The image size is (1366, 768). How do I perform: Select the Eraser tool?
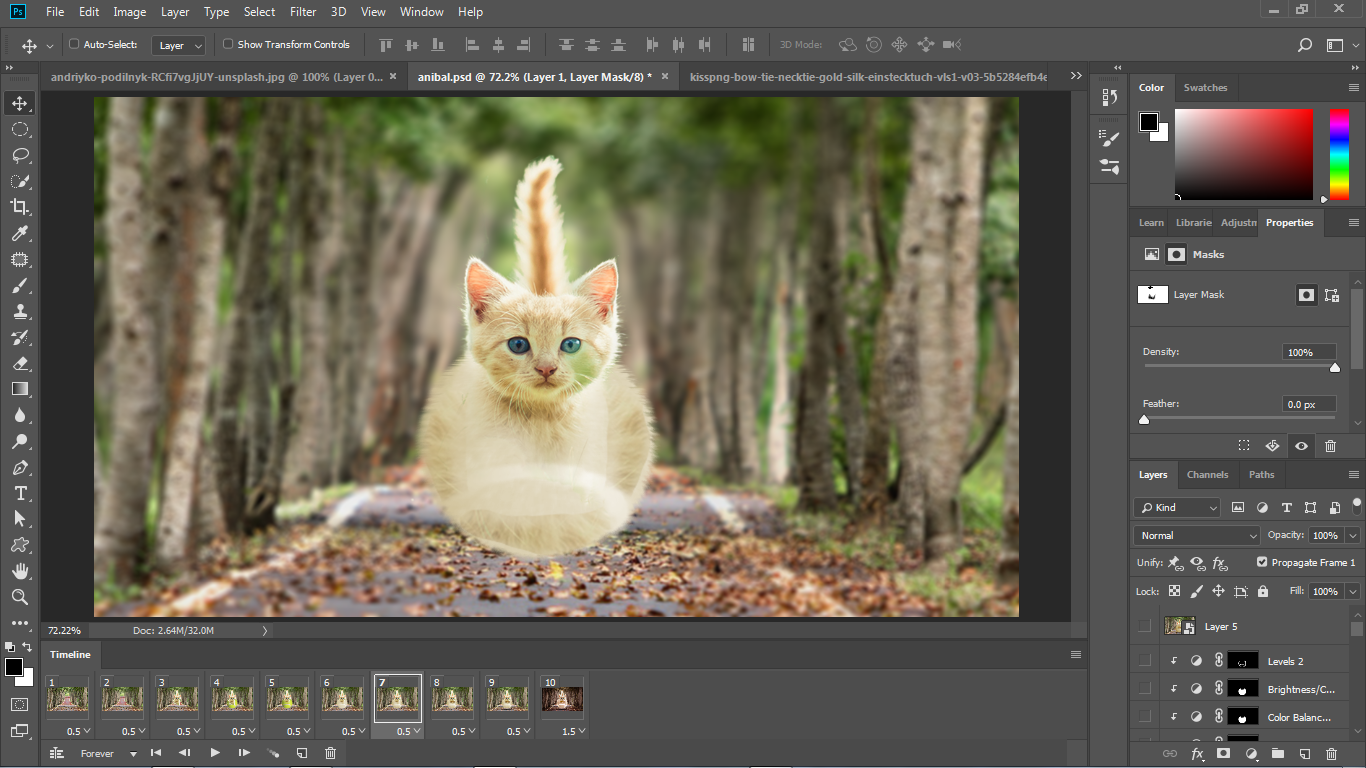(x=20, y=363)
